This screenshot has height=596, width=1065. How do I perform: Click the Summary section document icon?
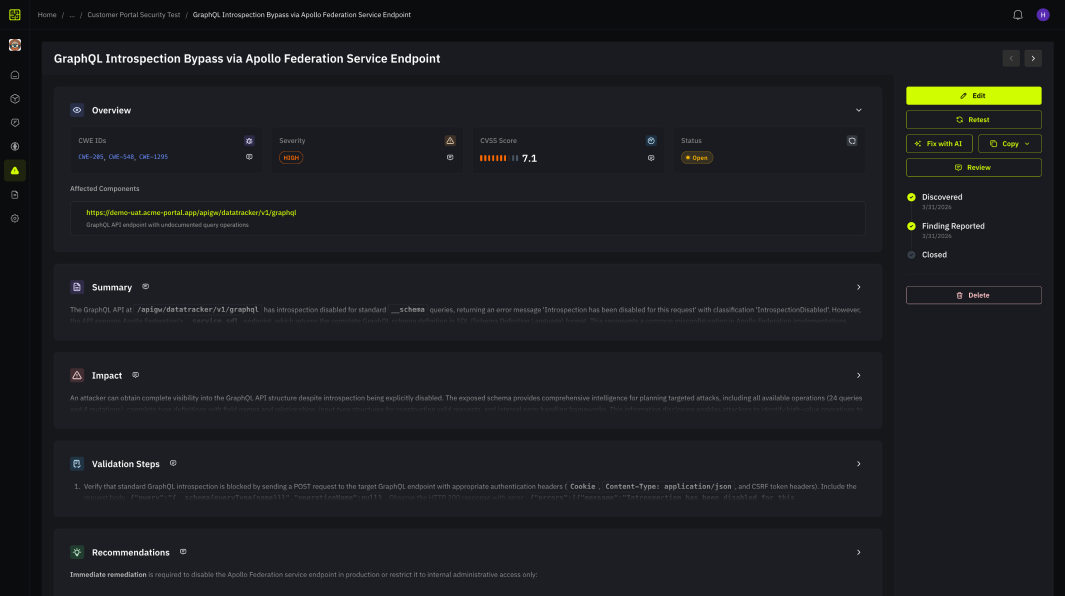tap(77, 287)
